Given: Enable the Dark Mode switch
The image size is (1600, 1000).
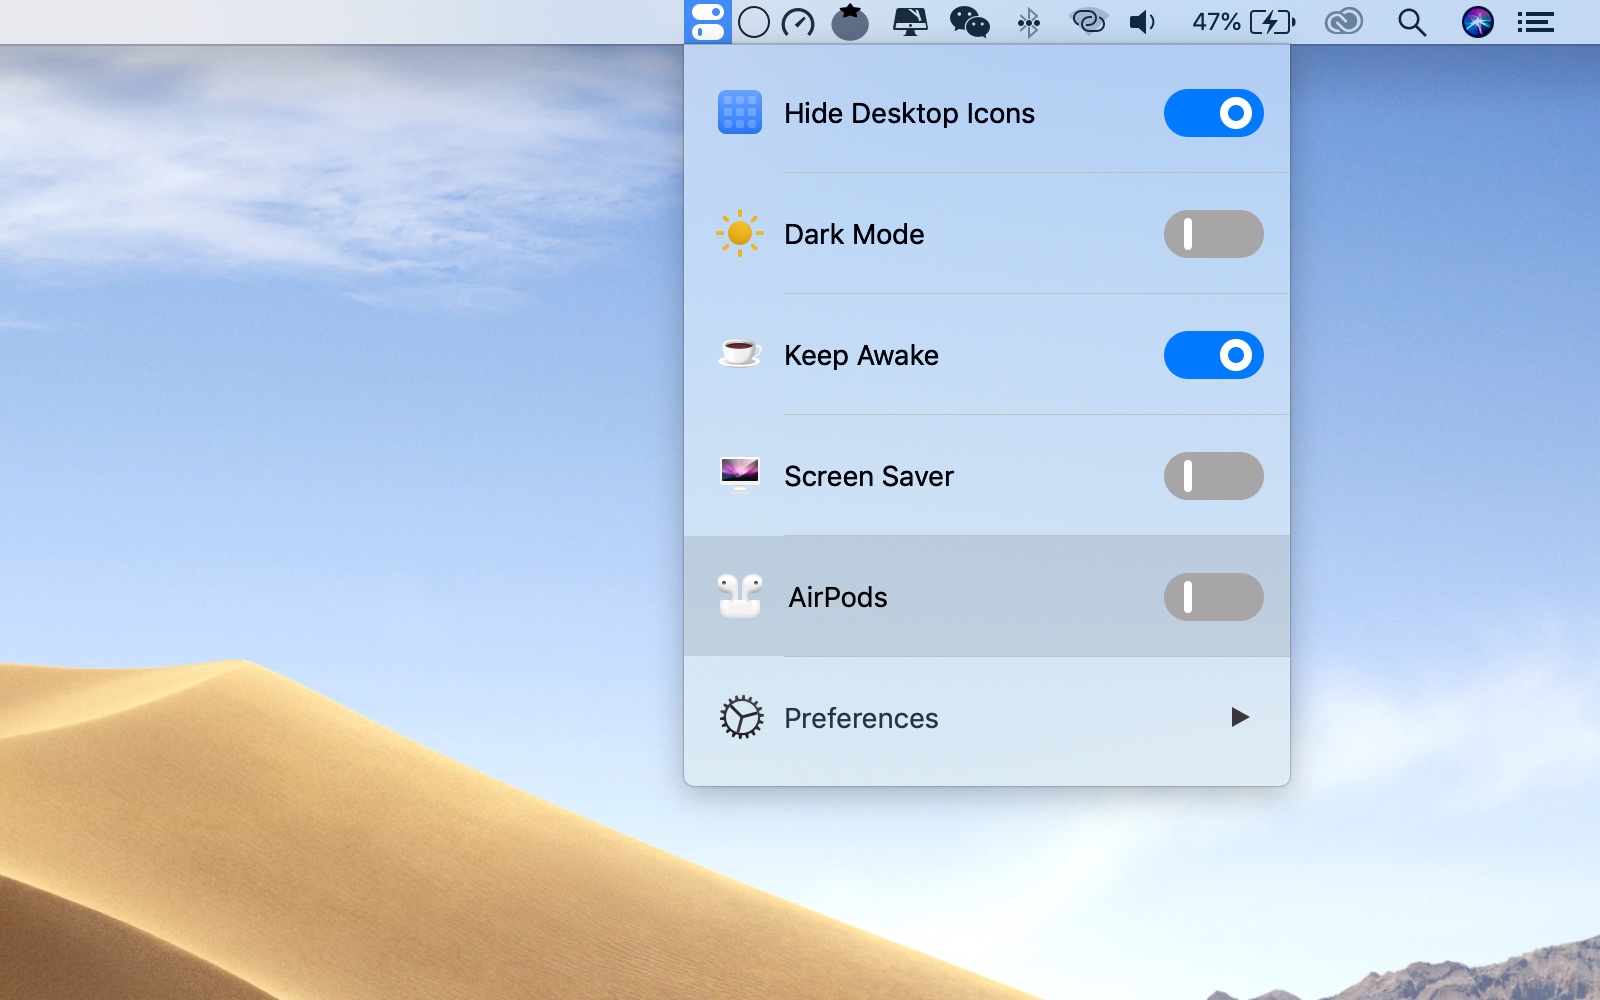Looking at the screenshot, I should 1213,234.
